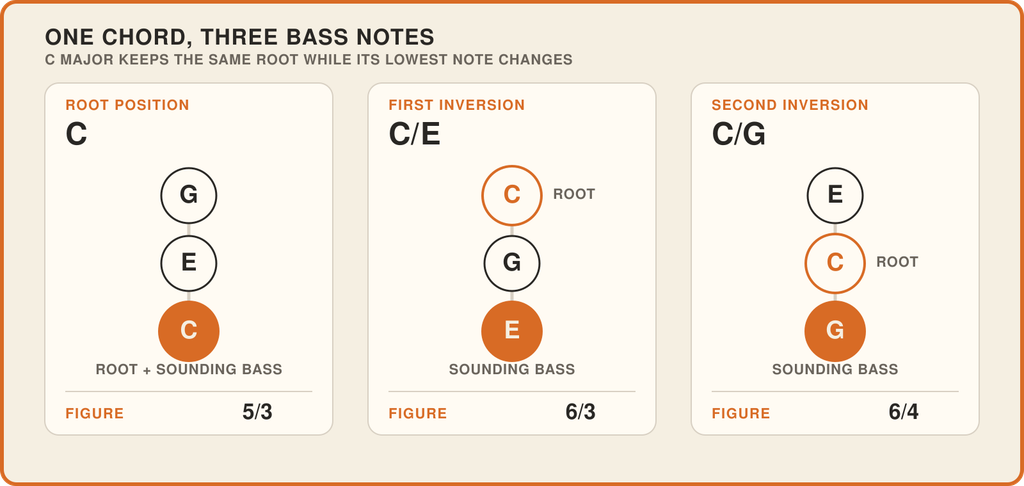Click the C/G chord symbol heading
Image resolution: width=1024 pixels, height=486 pixels.
click(x=739, y=135)
